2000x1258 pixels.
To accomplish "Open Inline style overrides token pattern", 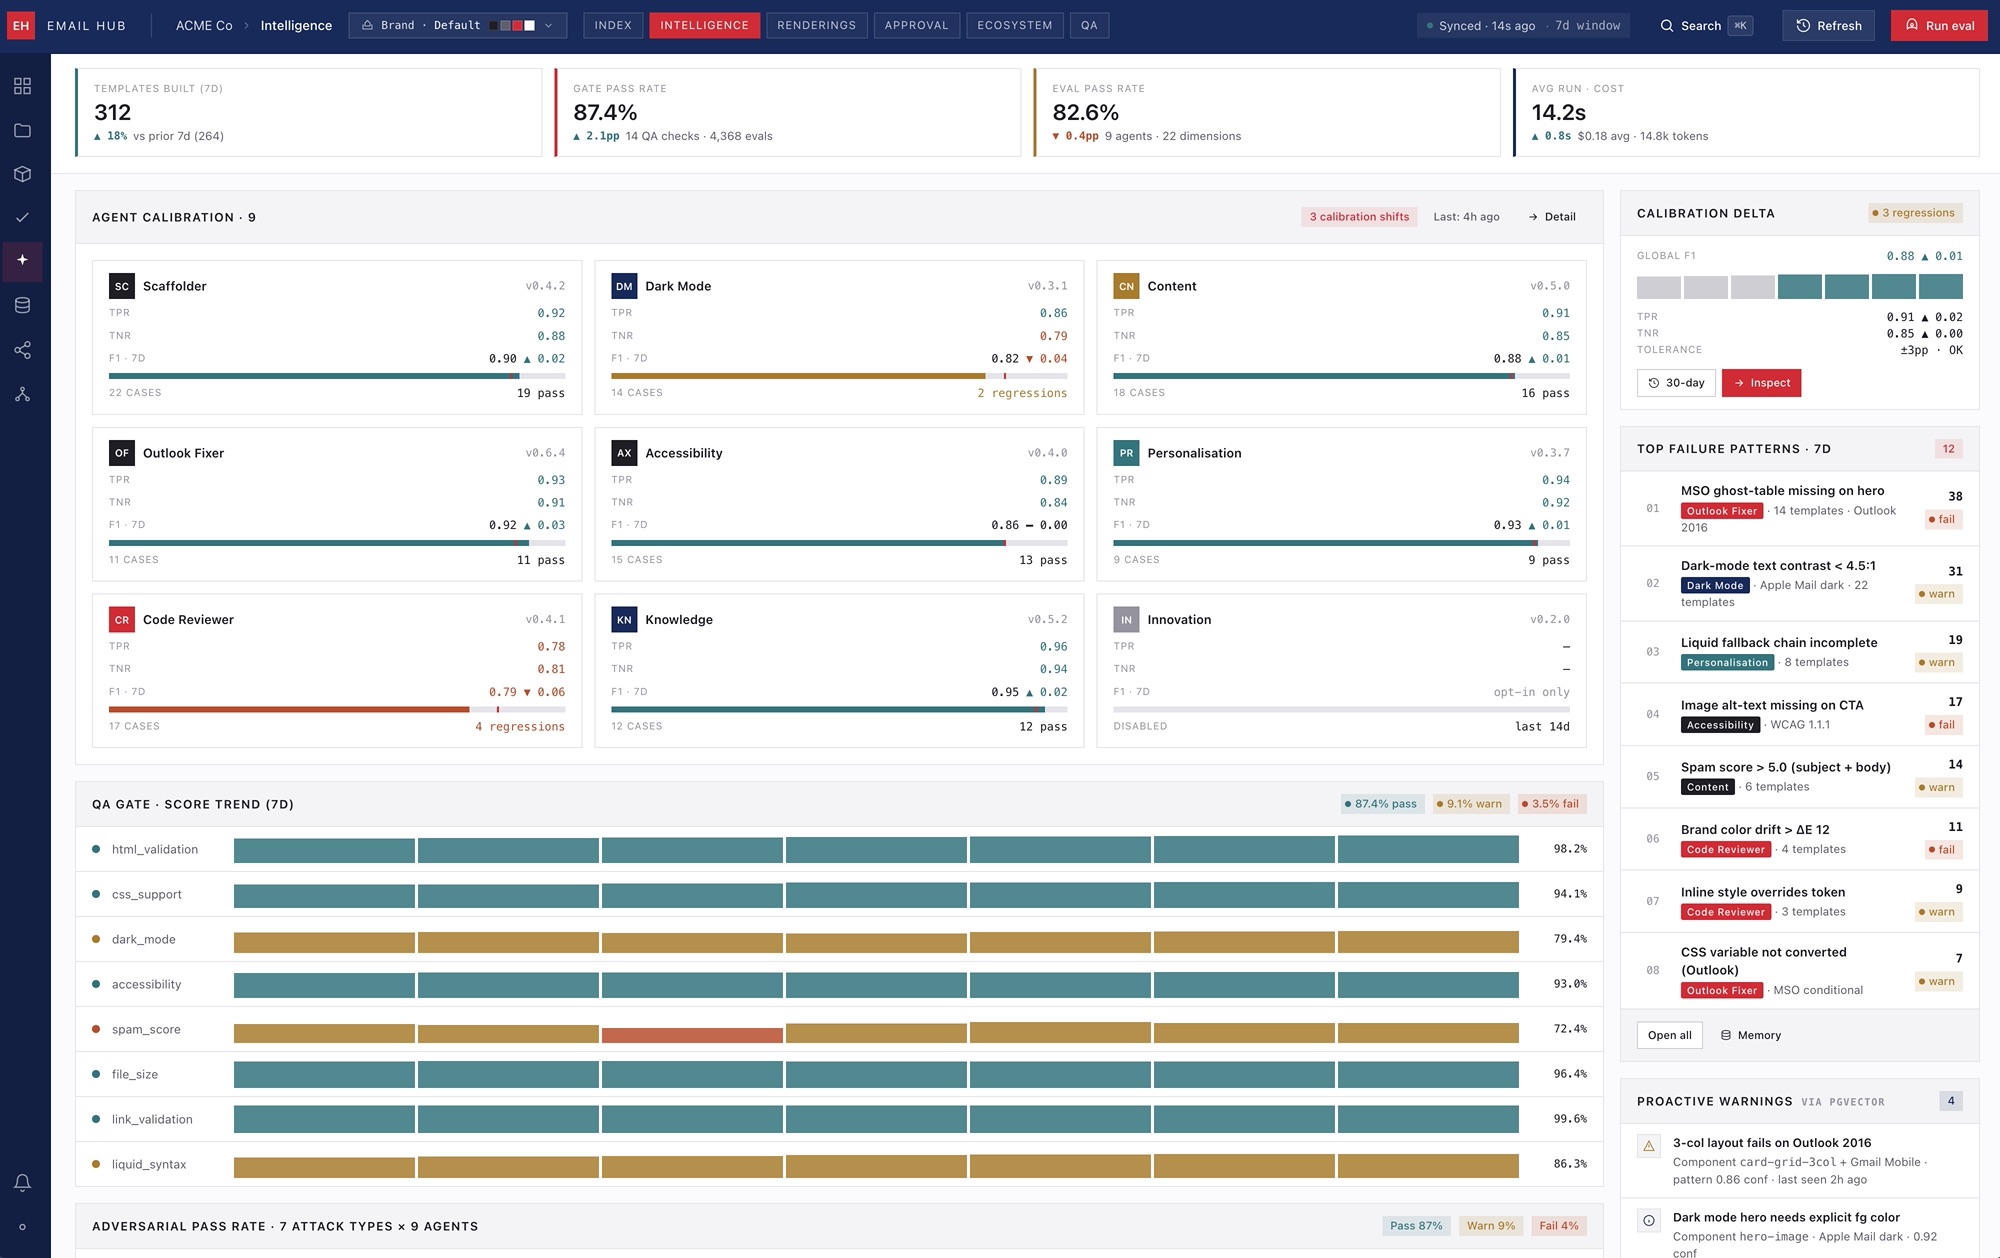I will click(x=1799, y=902).
